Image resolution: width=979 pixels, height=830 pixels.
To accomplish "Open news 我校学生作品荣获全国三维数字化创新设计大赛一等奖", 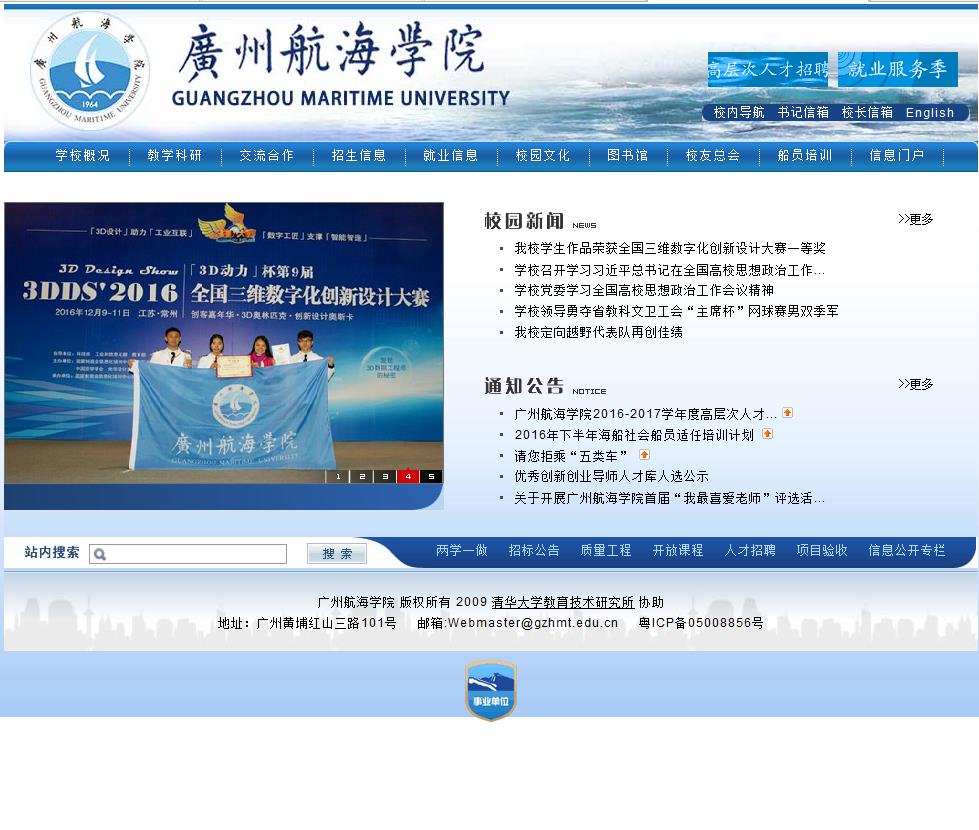I will [x=670, y=249].
